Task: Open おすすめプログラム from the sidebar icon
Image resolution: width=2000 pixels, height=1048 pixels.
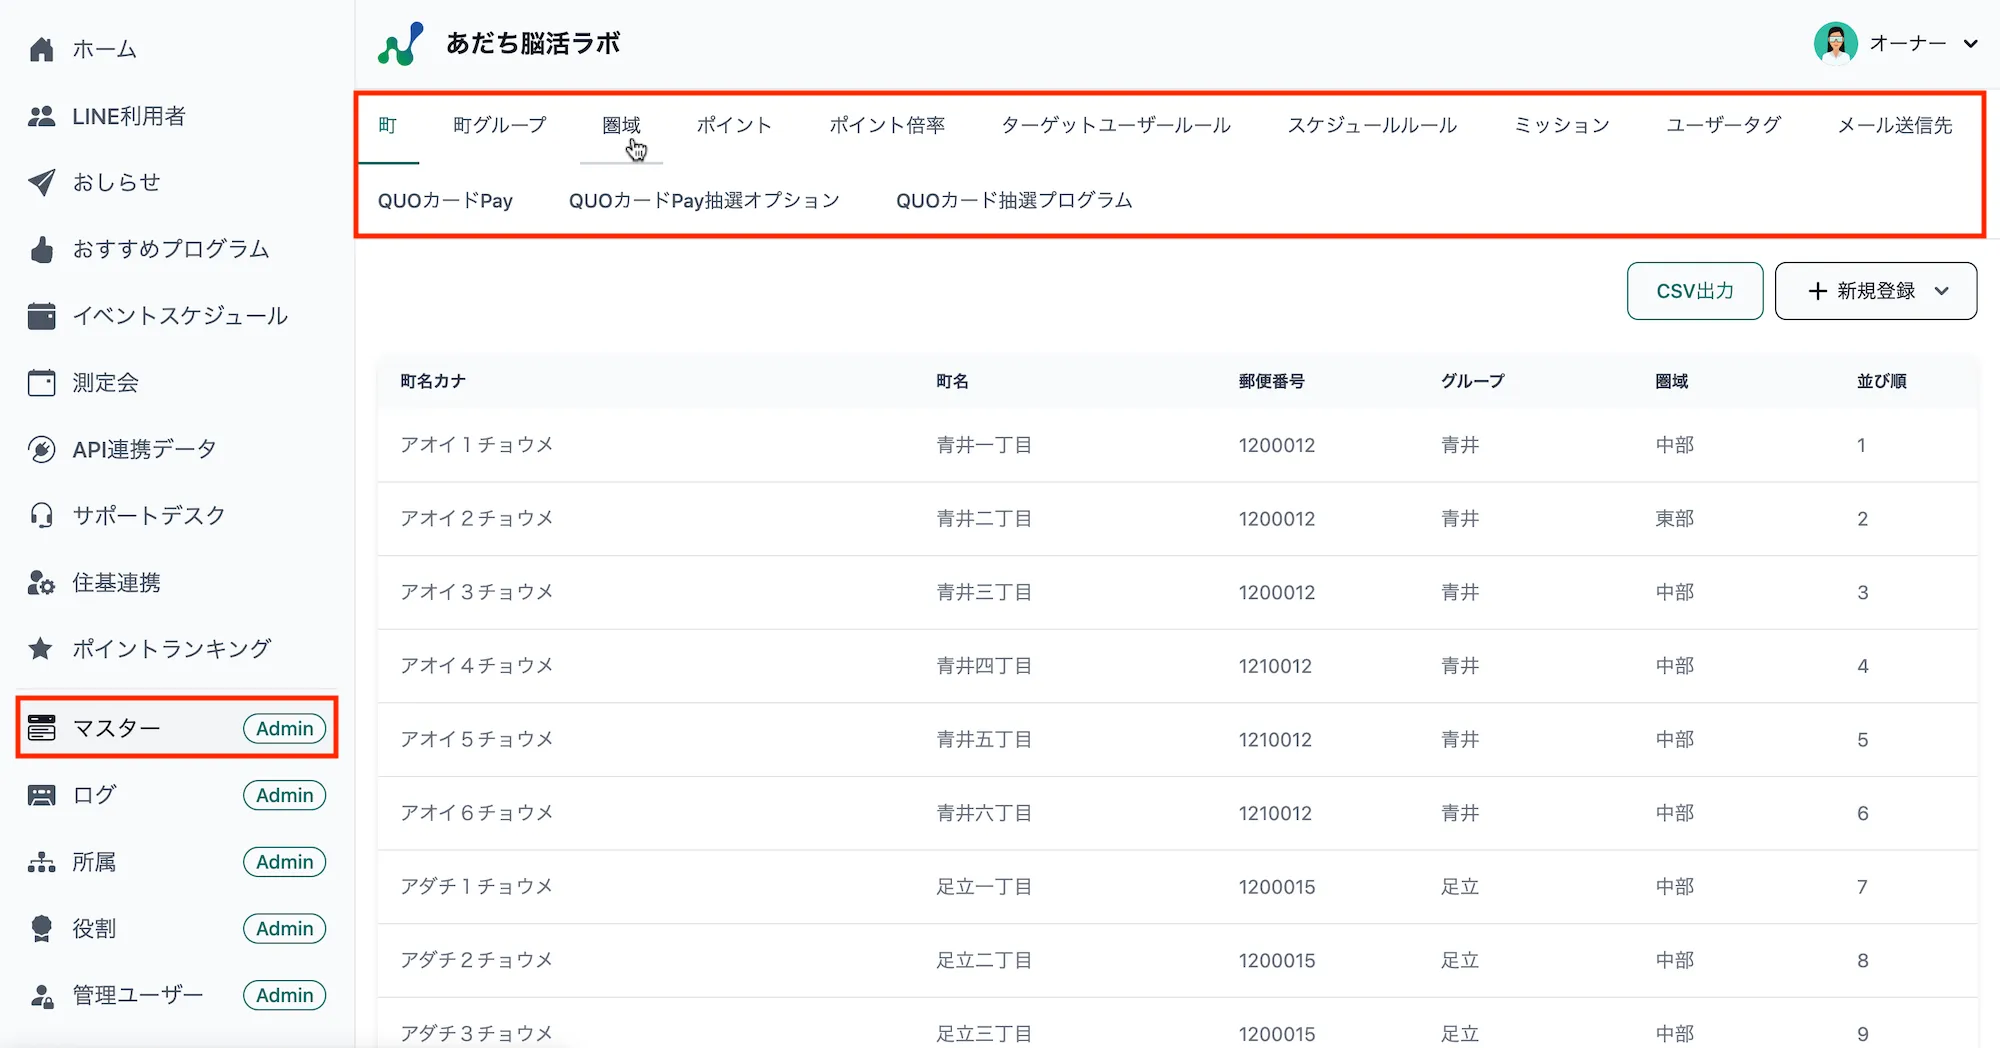Action: [41, 249]
